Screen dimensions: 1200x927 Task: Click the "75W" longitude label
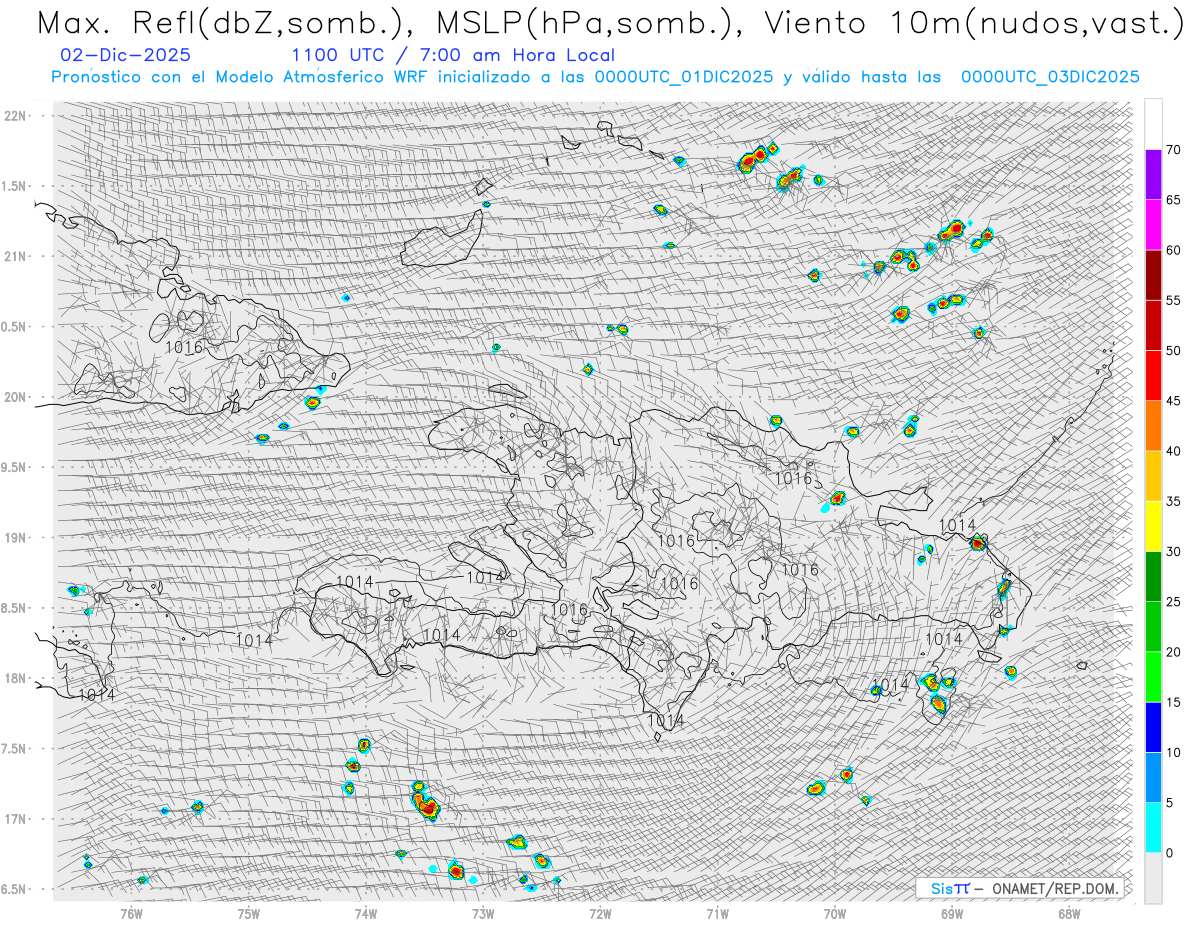248,913
